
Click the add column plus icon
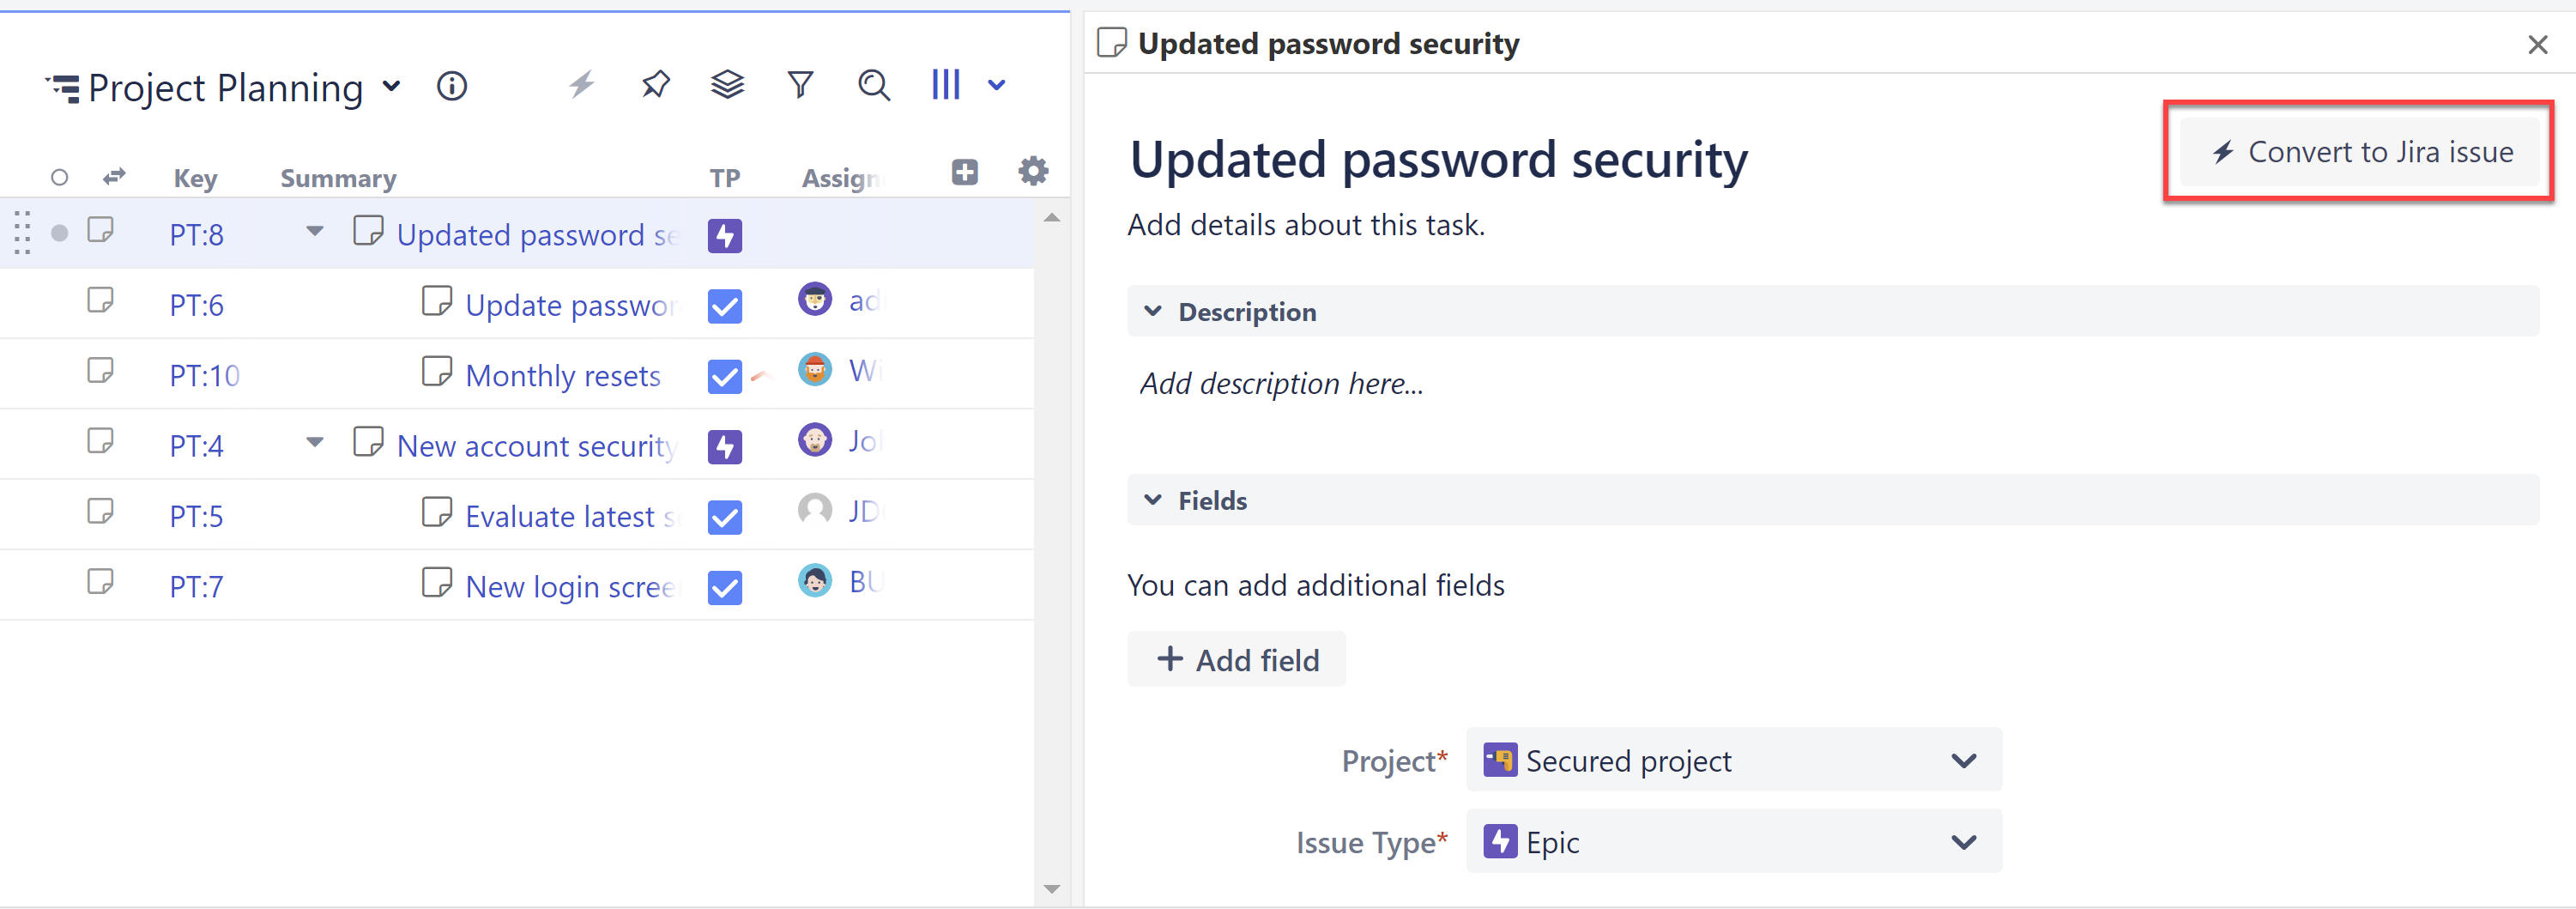963,172
